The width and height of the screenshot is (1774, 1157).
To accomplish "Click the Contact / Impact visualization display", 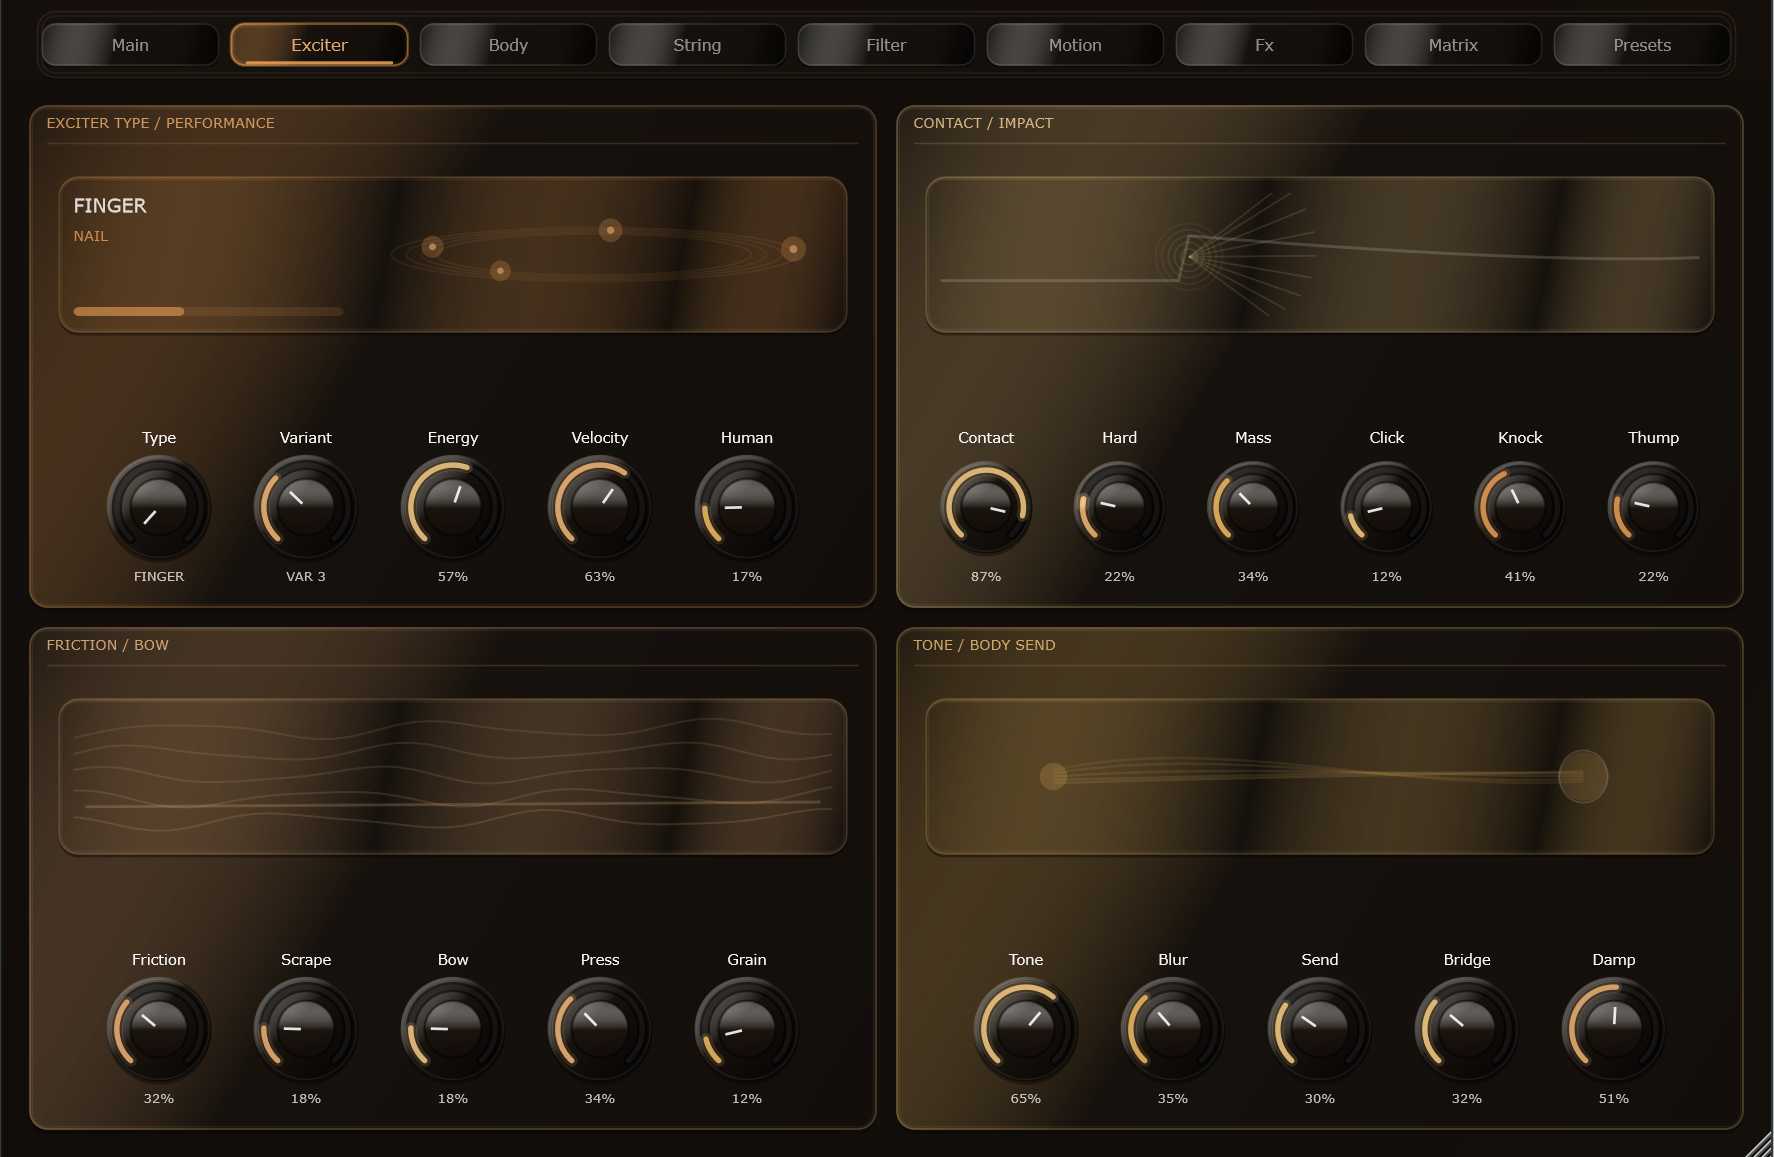I will coord(1320,255).
